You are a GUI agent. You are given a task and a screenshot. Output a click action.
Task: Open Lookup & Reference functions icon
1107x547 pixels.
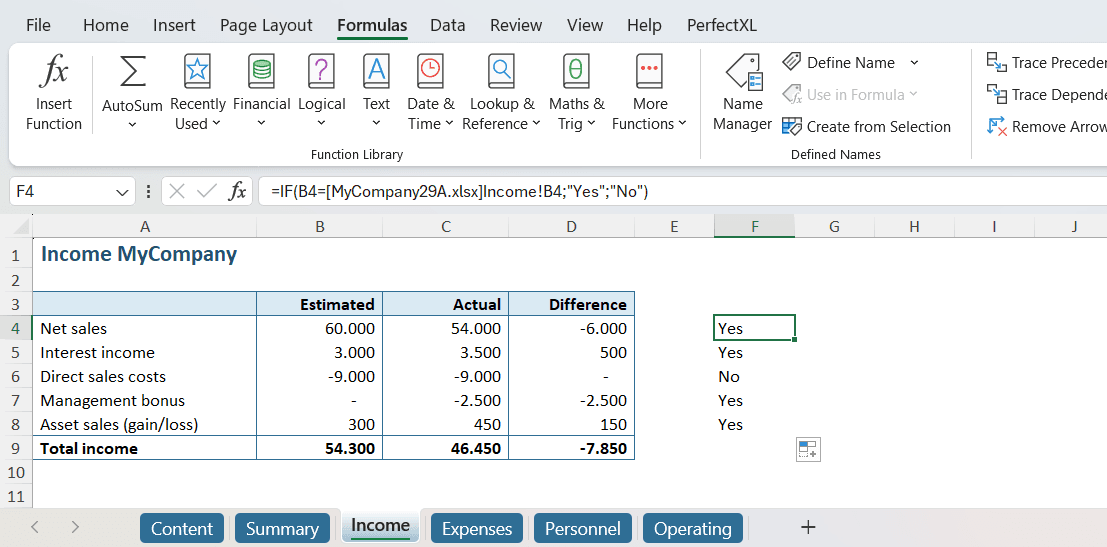tap(501, 71)
